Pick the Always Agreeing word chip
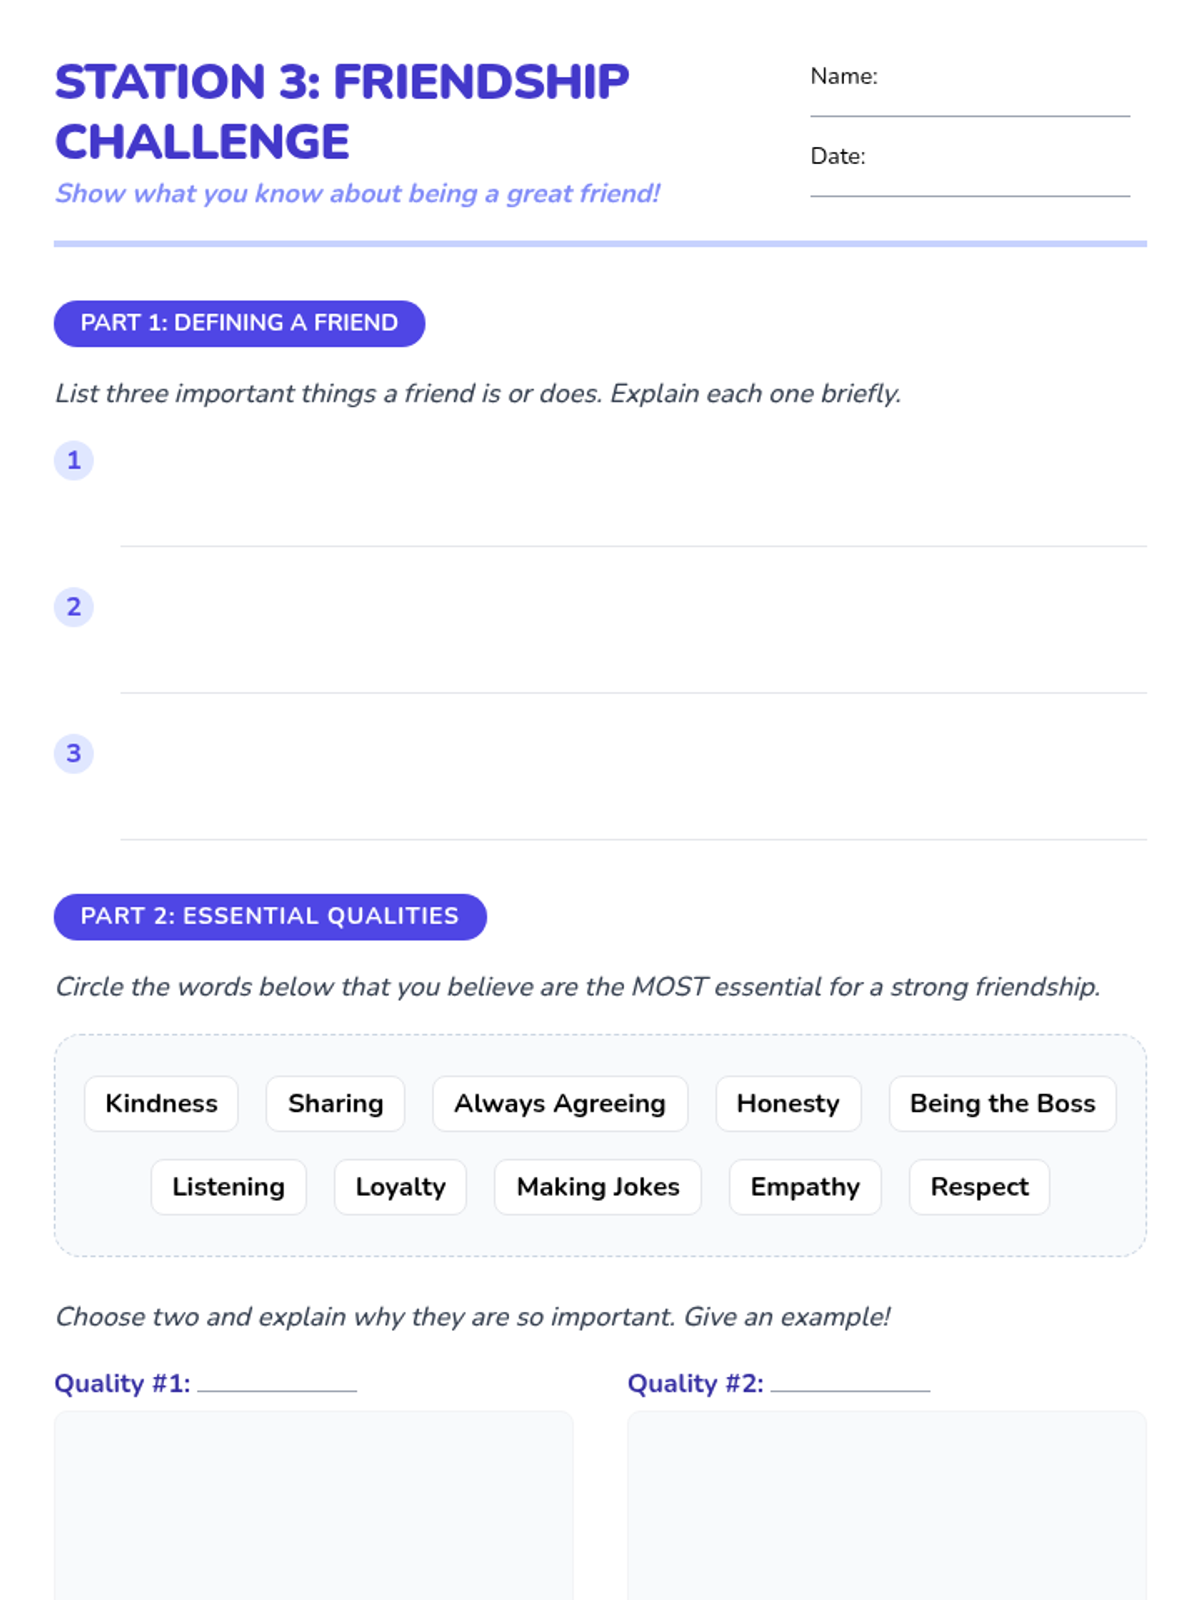This screenshot has height=1600, width=1200. coord(560,1103)
